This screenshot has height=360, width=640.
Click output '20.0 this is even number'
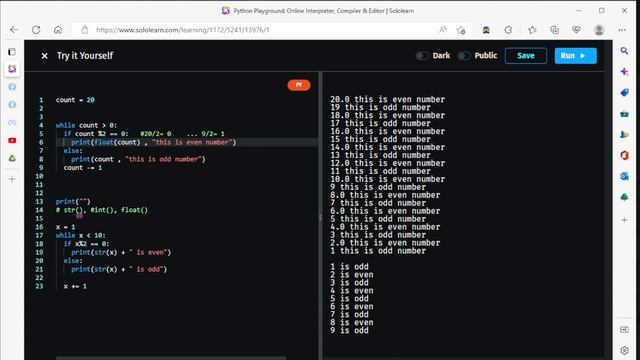pos(387,99)
